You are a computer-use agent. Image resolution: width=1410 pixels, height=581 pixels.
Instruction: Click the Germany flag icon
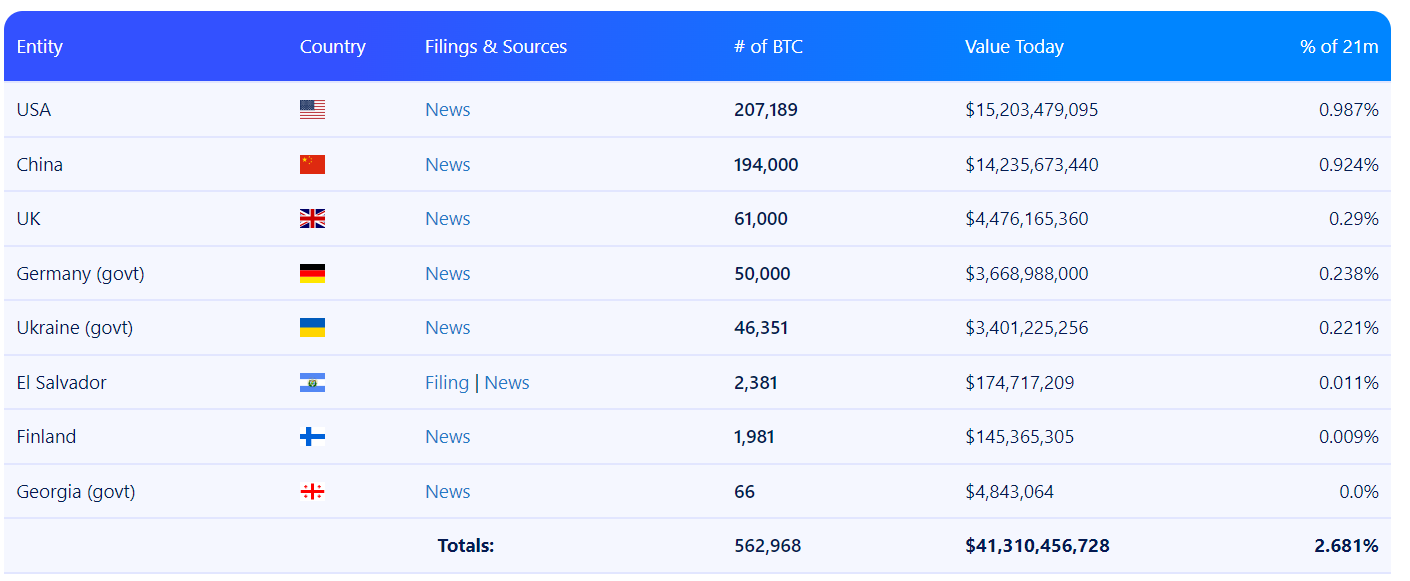(312, 273)
